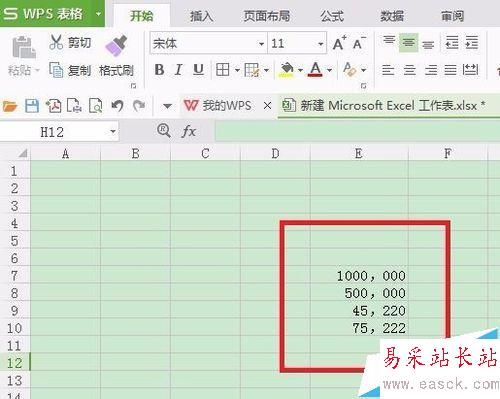Undo the last action

[x=117, y=106]
